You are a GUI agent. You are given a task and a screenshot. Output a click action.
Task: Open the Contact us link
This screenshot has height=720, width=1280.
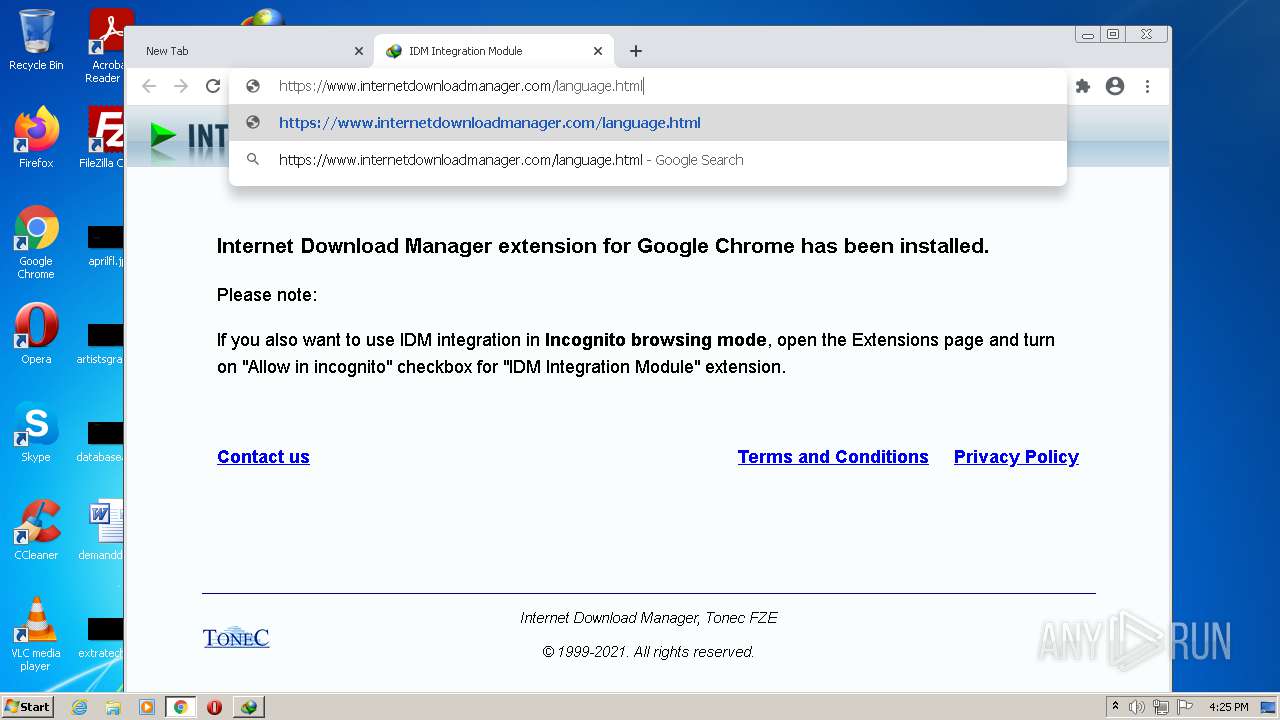click(263, 457)
